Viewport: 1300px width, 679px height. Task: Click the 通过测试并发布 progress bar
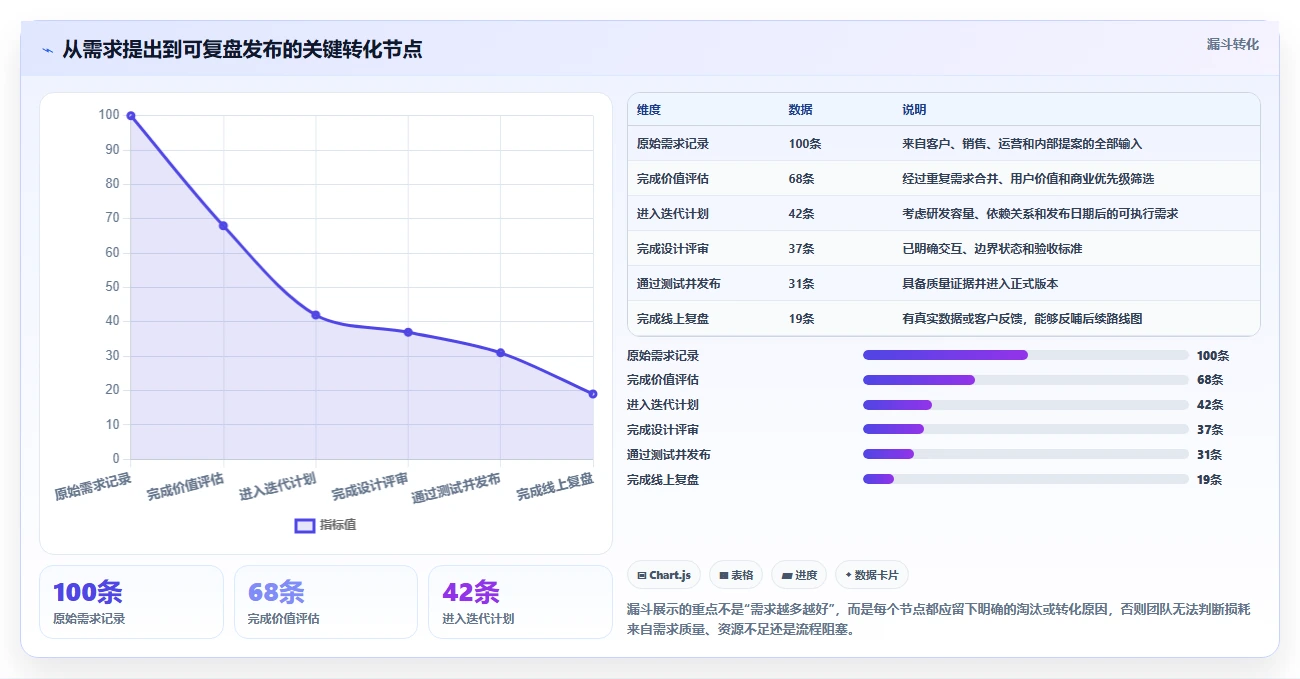click(x=1026, y=455)
